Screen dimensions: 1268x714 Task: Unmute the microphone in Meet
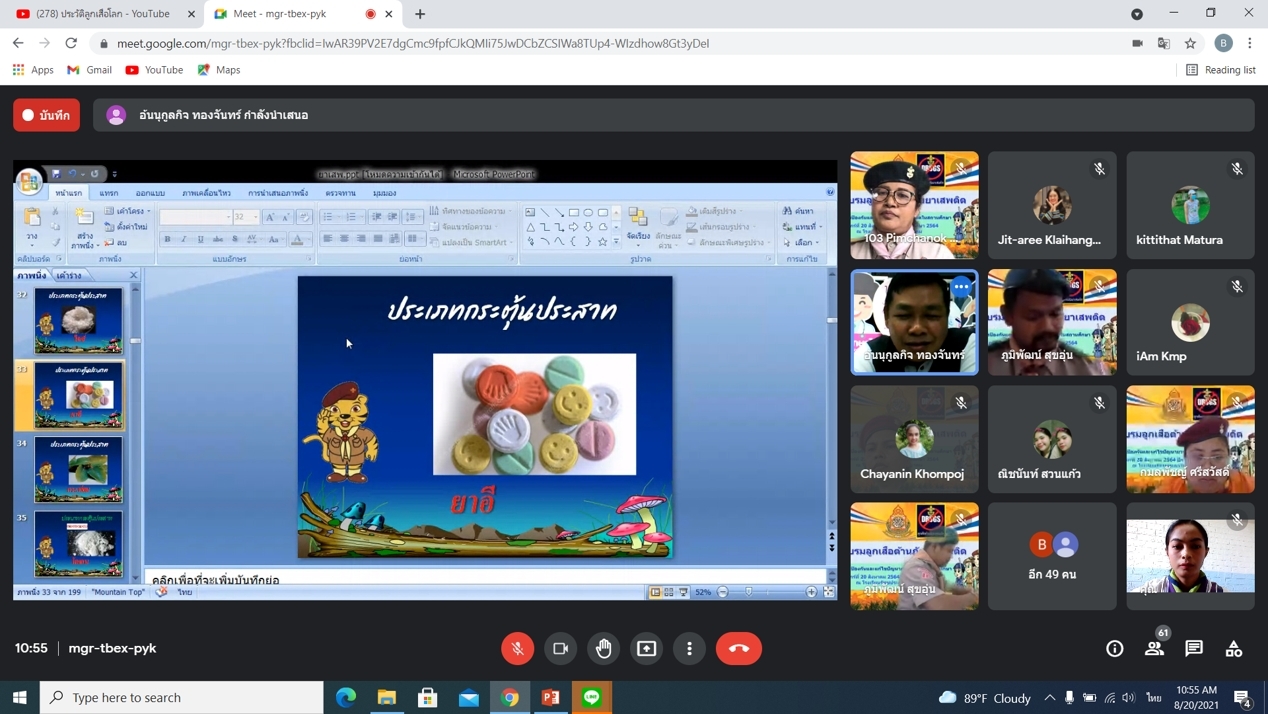click(x=517, y=648)
